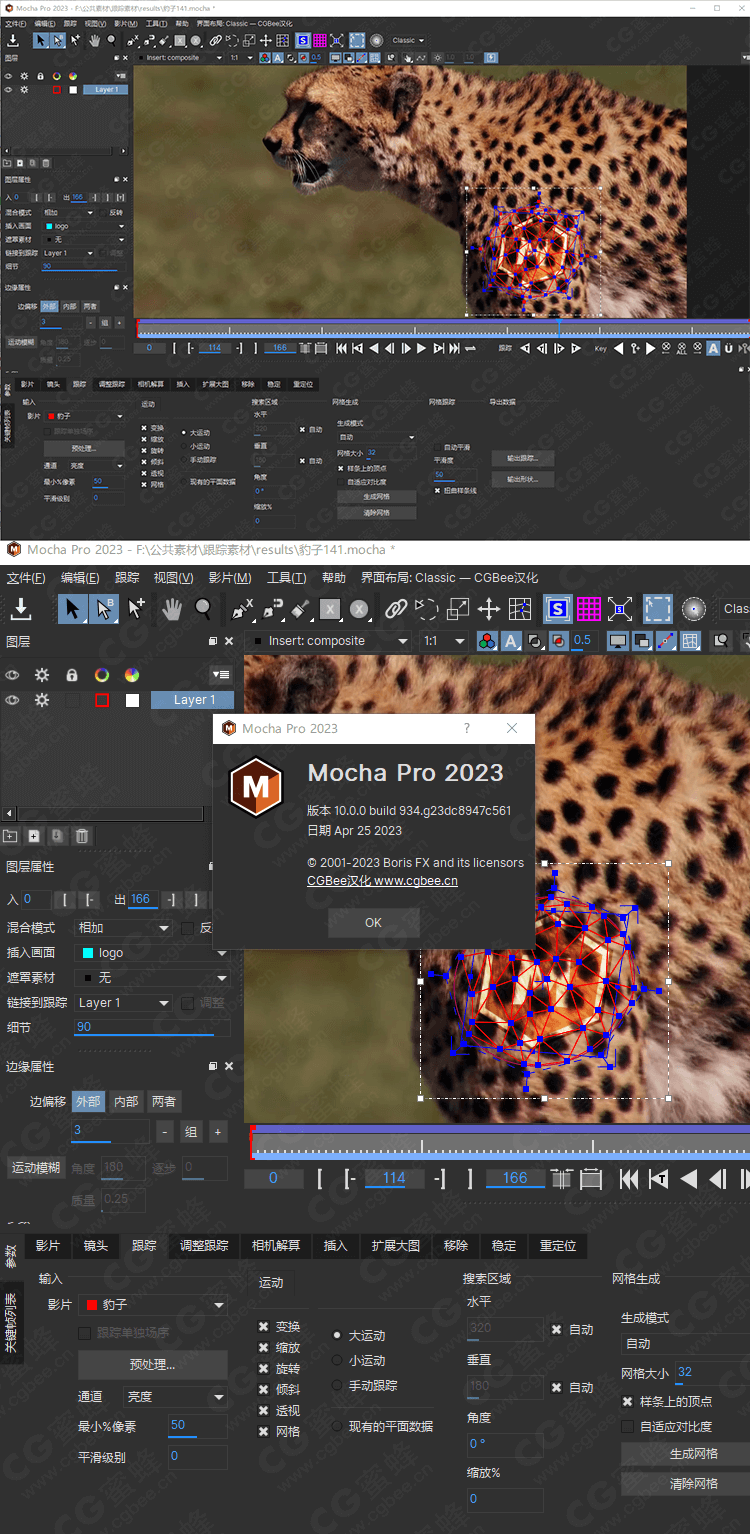Click the help question mark in the About dialog
Screen dimensions: 750x1534
(x=466, y=728)
